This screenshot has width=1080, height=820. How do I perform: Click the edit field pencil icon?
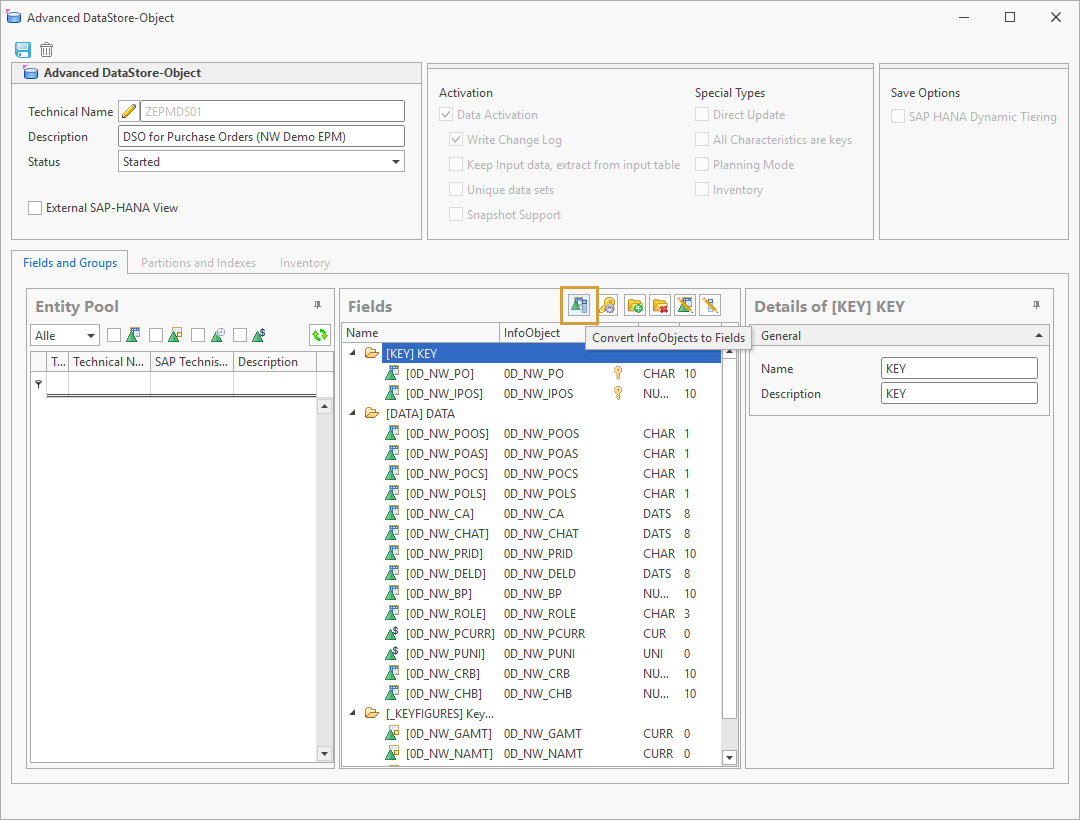pos(710,306)
